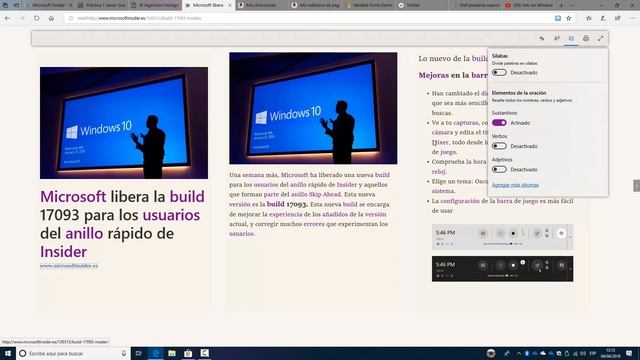Viewport: 640px width, 360px height.
Task: Click the taskbar clock and date
Action: 611,353
